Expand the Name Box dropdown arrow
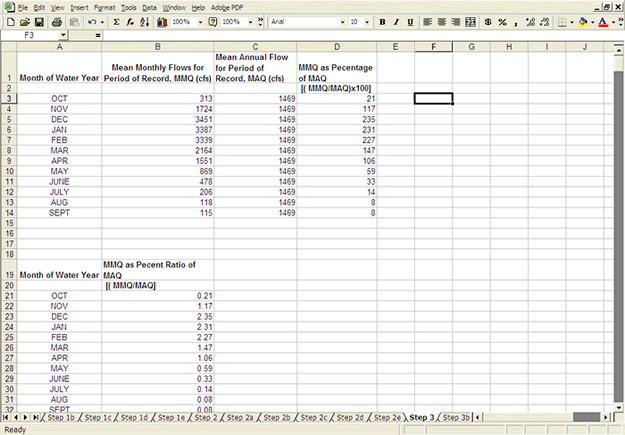625x435 pixels. coord(64,35)
